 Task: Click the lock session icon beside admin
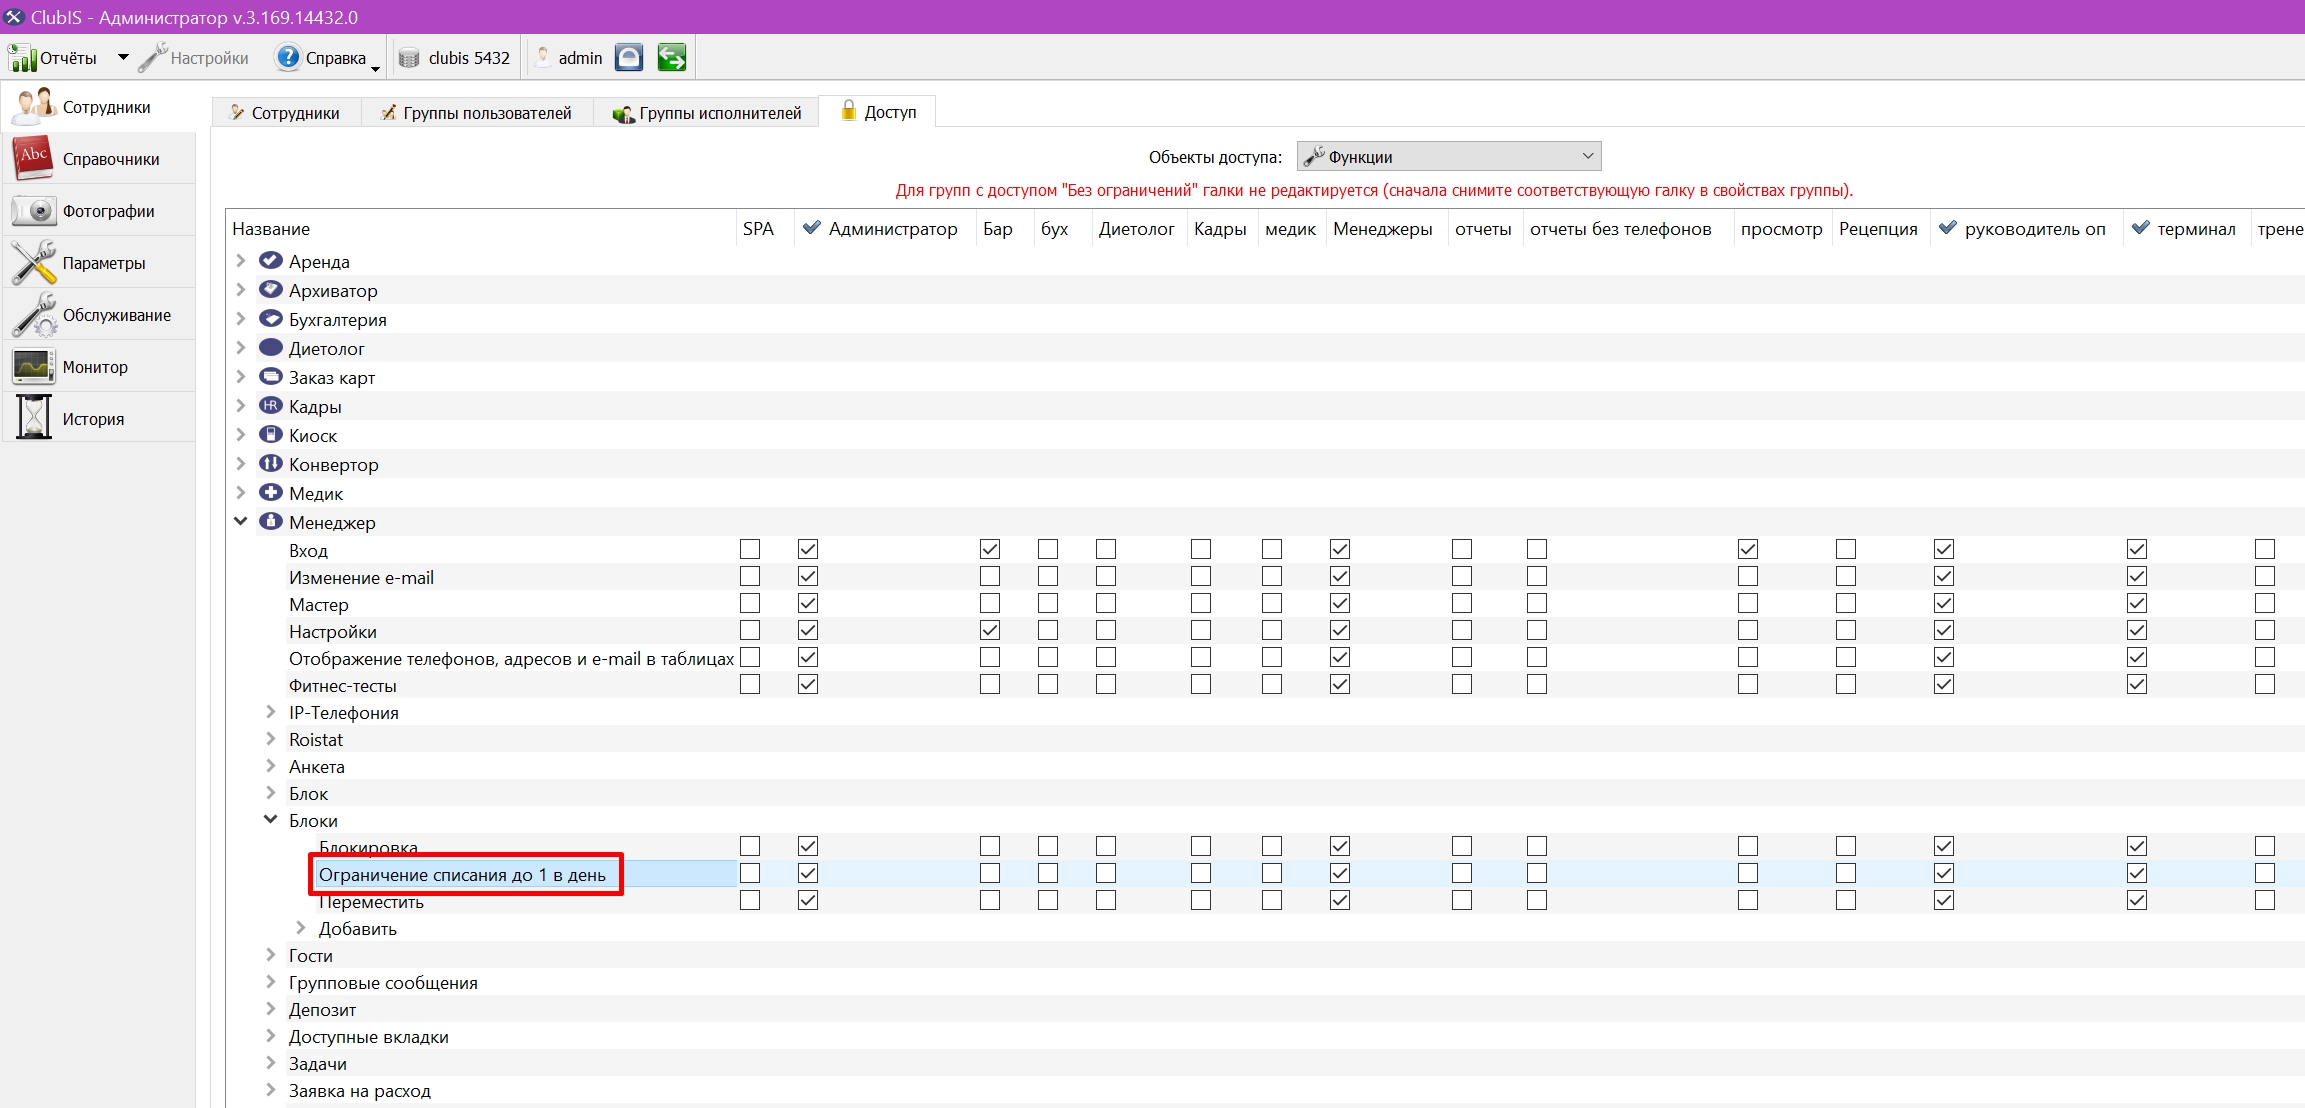(x=629, y=58)
